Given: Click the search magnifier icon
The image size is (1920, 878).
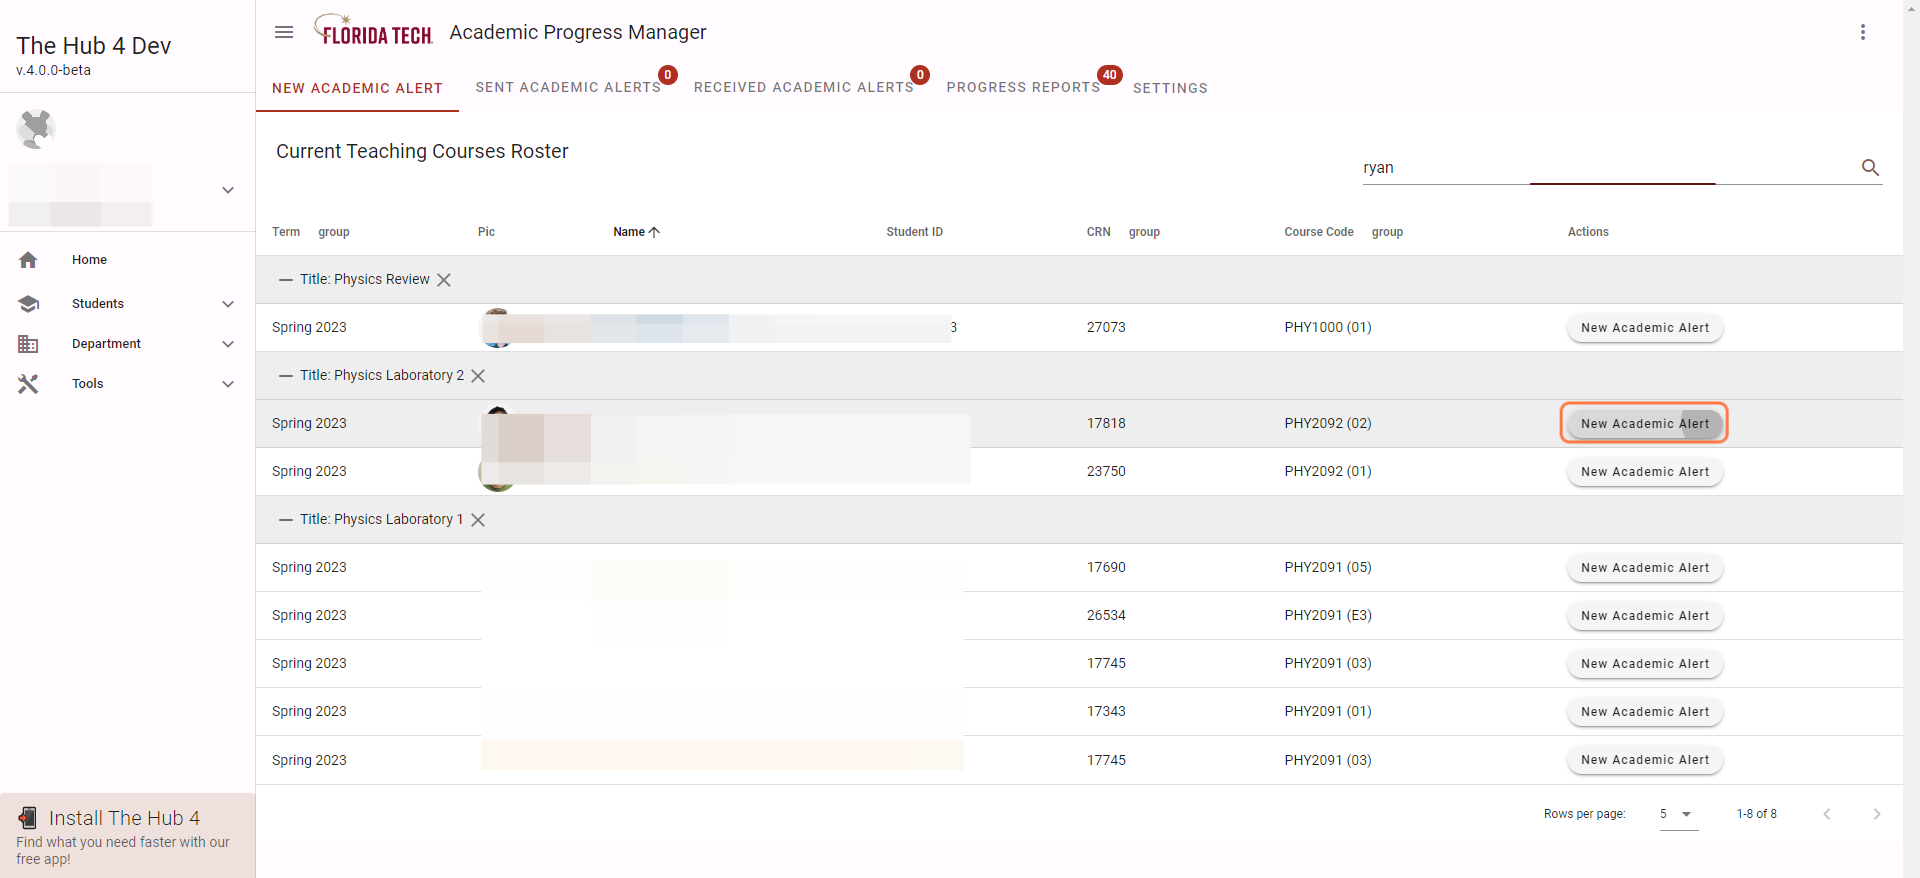Looking at the screenshot, I should tap(1870, 168).
